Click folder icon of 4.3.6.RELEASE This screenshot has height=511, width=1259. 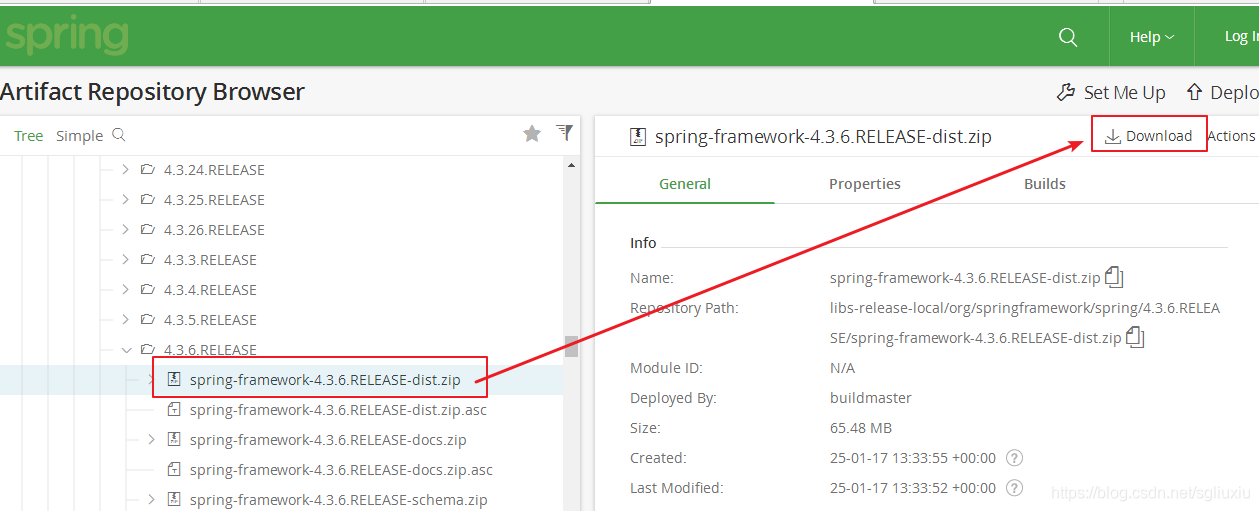(x=148, y=350)
